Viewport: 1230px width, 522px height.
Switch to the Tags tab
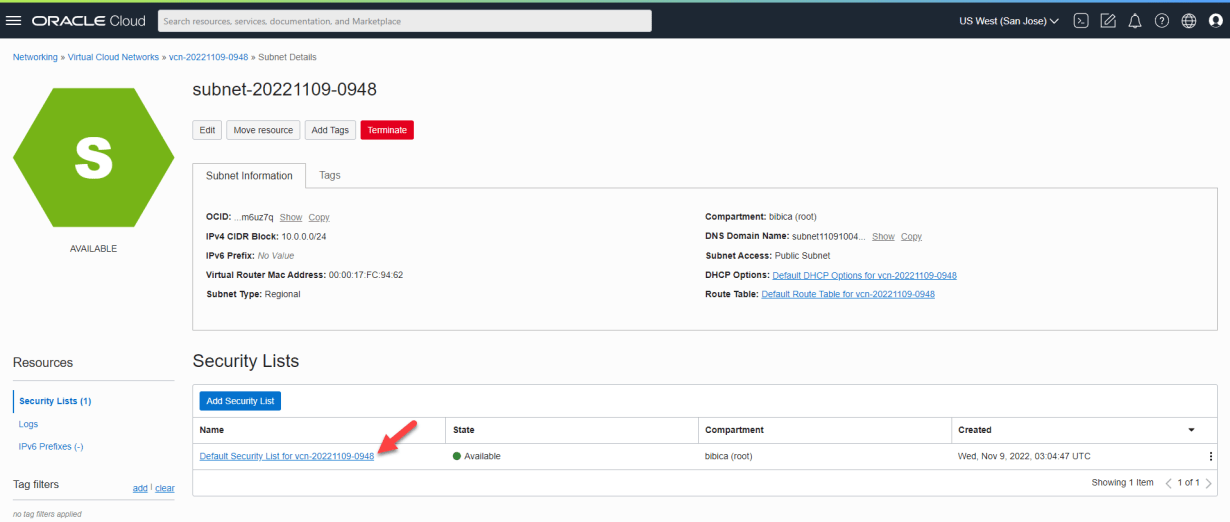point(330,175)
